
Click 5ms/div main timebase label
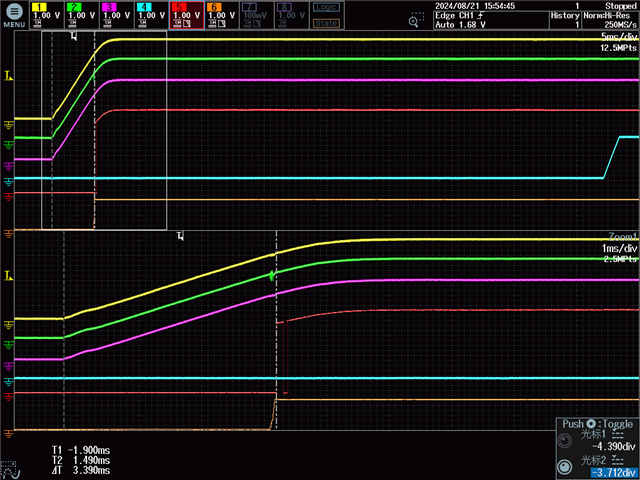[x=619, y=37]
